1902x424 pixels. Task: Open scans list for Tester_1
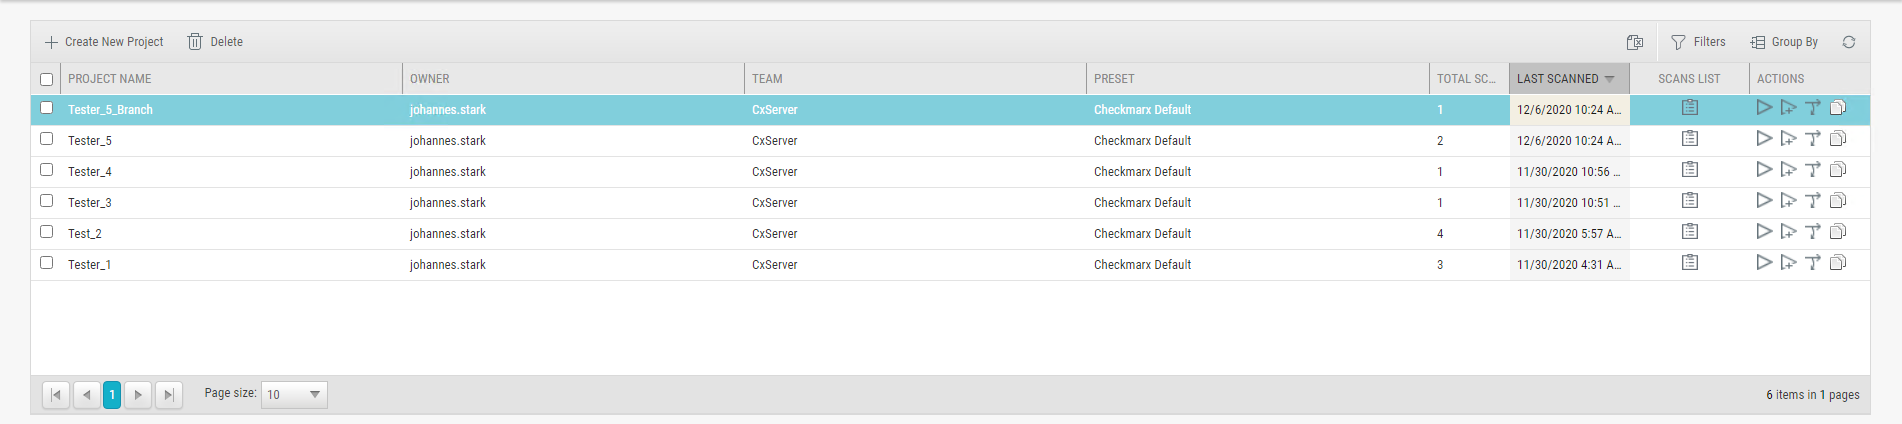[1690, 263]
